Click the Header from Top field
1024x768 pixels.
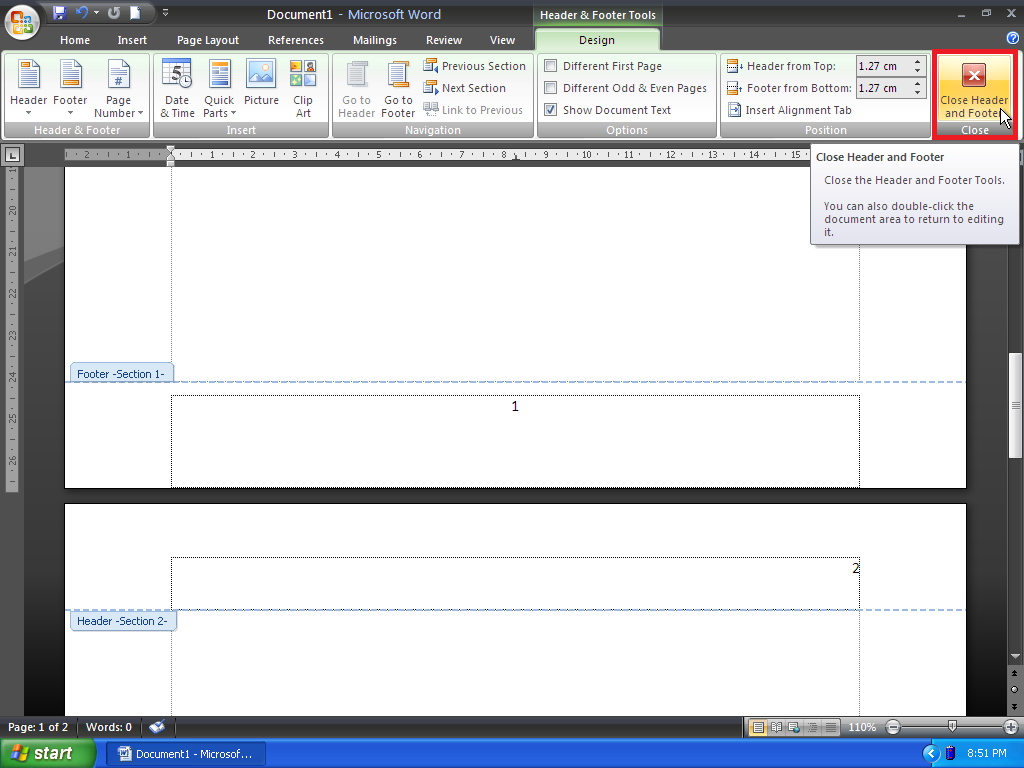point(884,66)
